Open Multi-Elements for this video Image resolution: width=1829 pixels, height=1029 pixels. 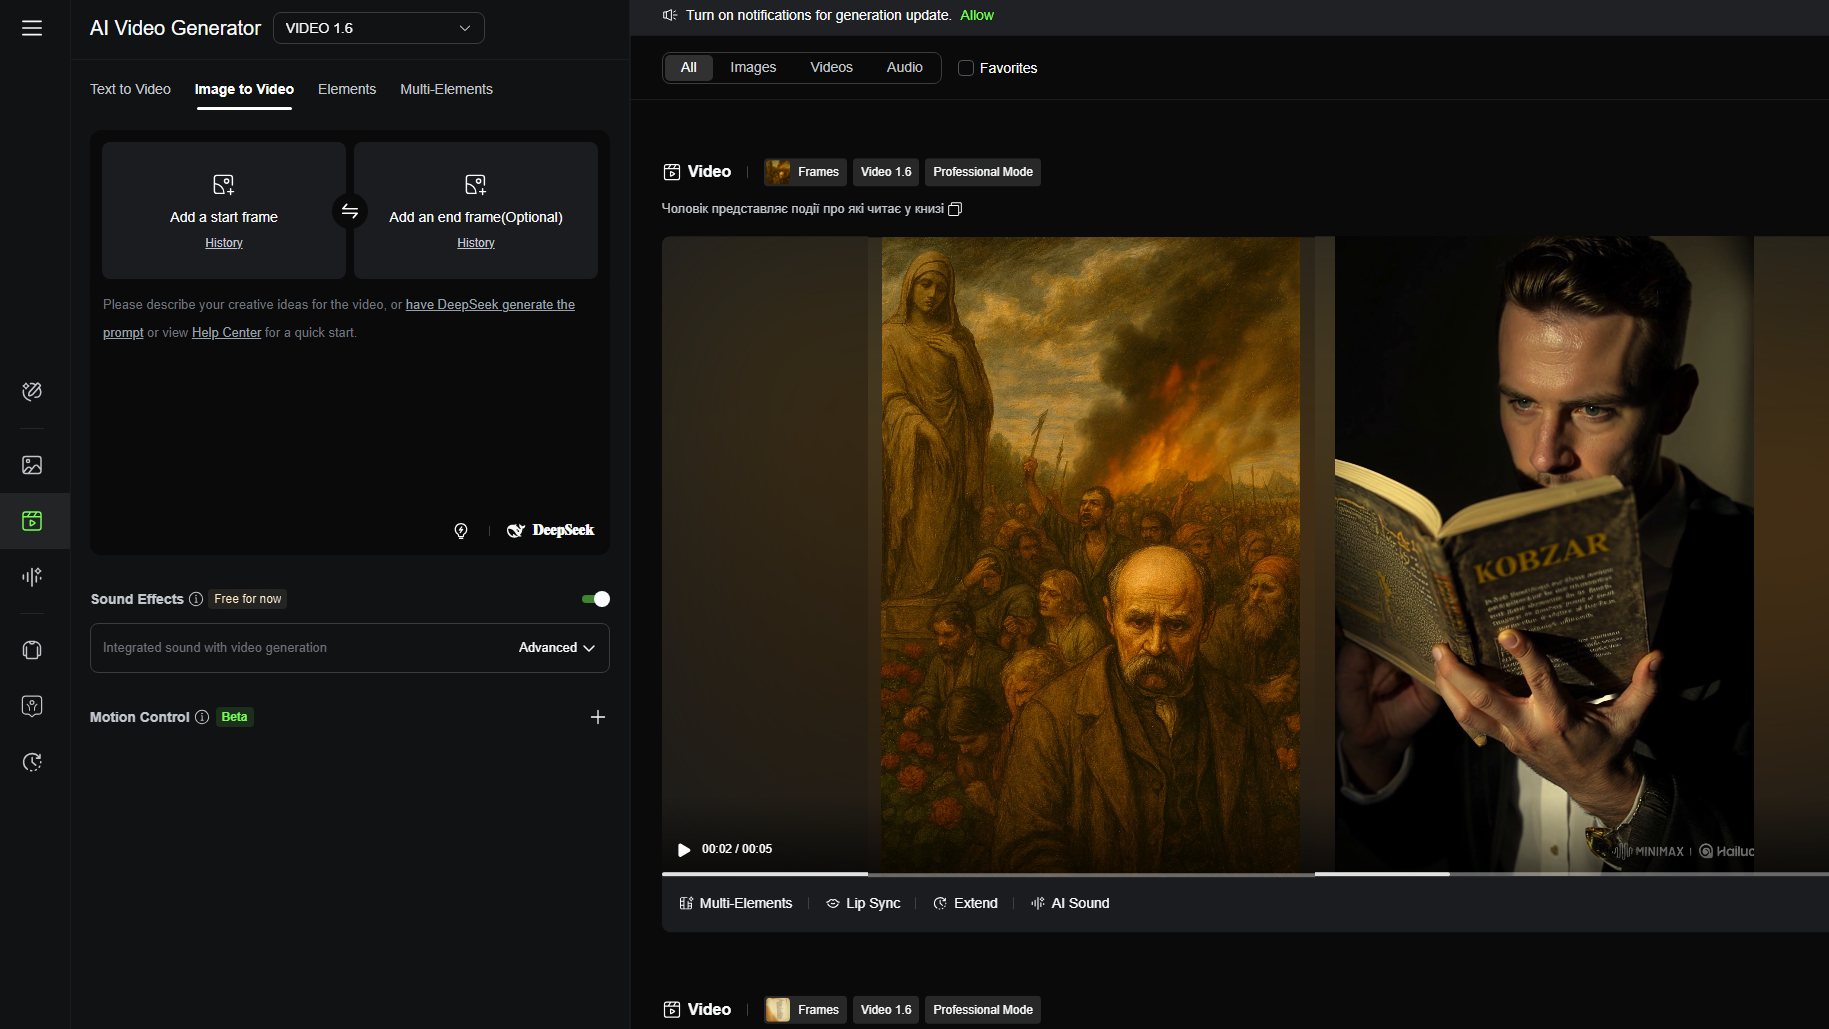coord(736,903)
